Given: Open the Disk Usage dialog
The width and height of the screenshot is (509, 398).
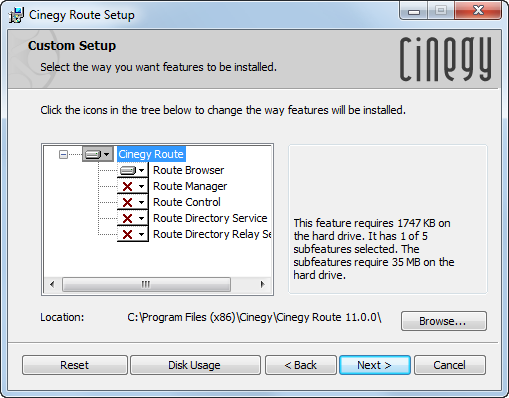Looking at the screenshot, I should pyautogui.click(x=195, y=365).
